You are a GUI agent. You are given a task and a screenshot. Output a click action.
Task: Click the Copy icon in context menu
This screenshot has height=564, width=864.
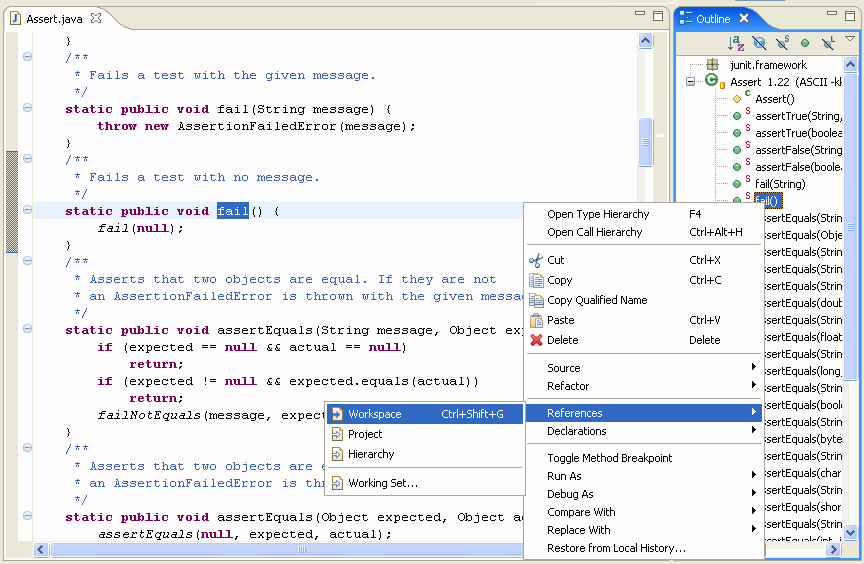point(536,280)
